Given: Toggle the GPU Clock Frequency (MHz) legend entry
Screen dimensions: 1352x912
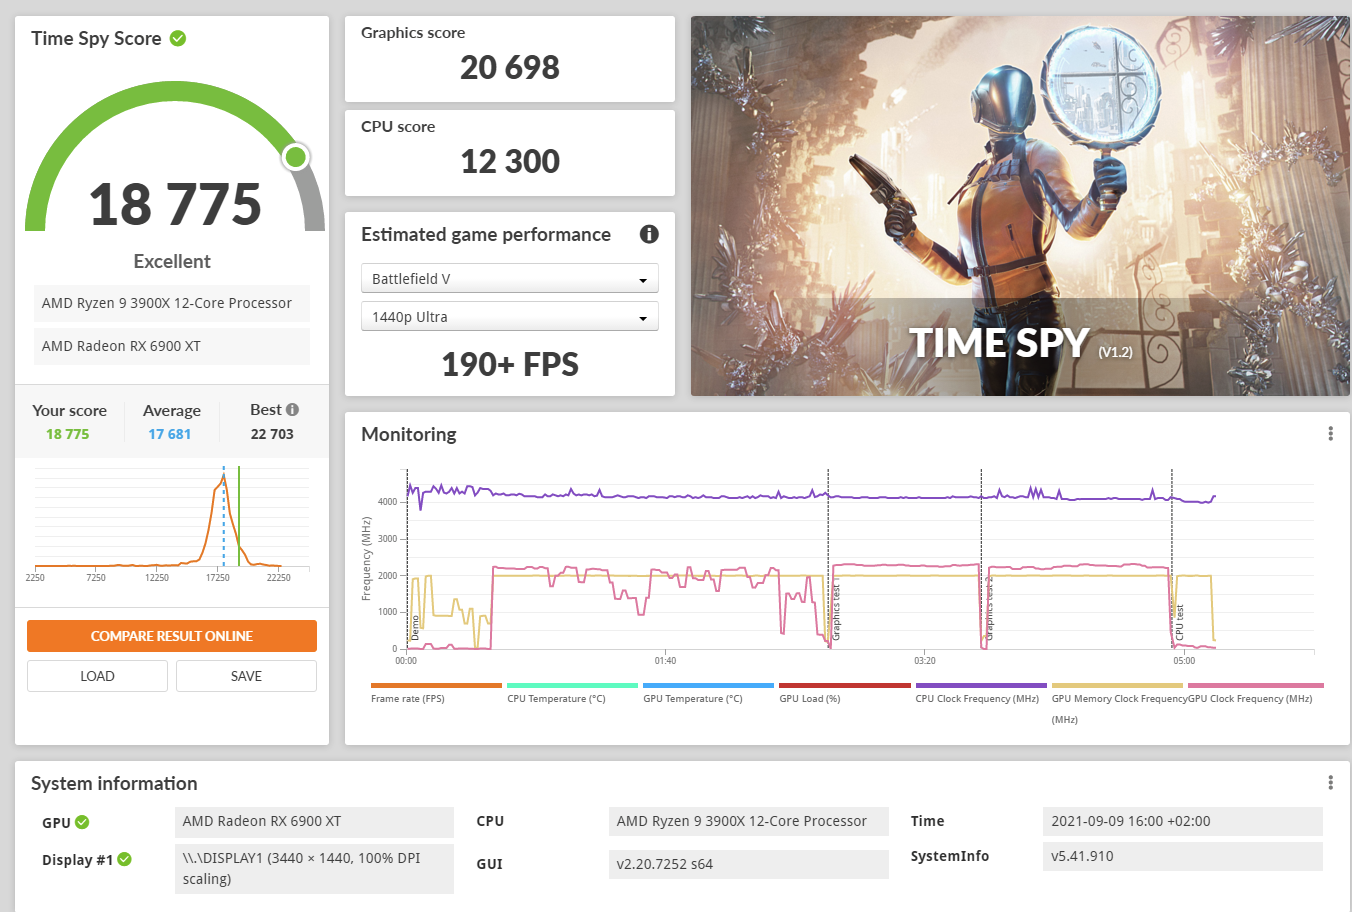Looking at the screenshot, I should (1255, 693).
